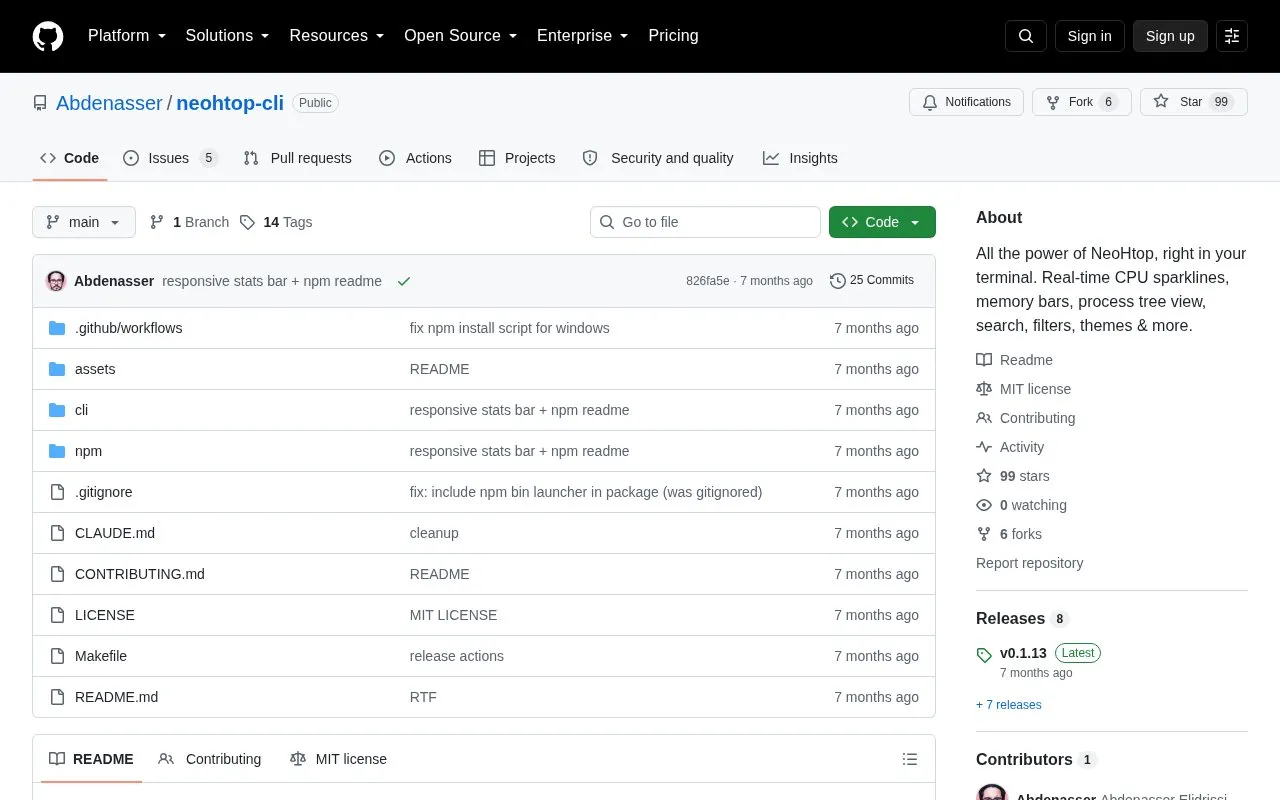The image size is (1280, 800).
Task: Open the appearance settings icon button
Action: (1232, 36)
